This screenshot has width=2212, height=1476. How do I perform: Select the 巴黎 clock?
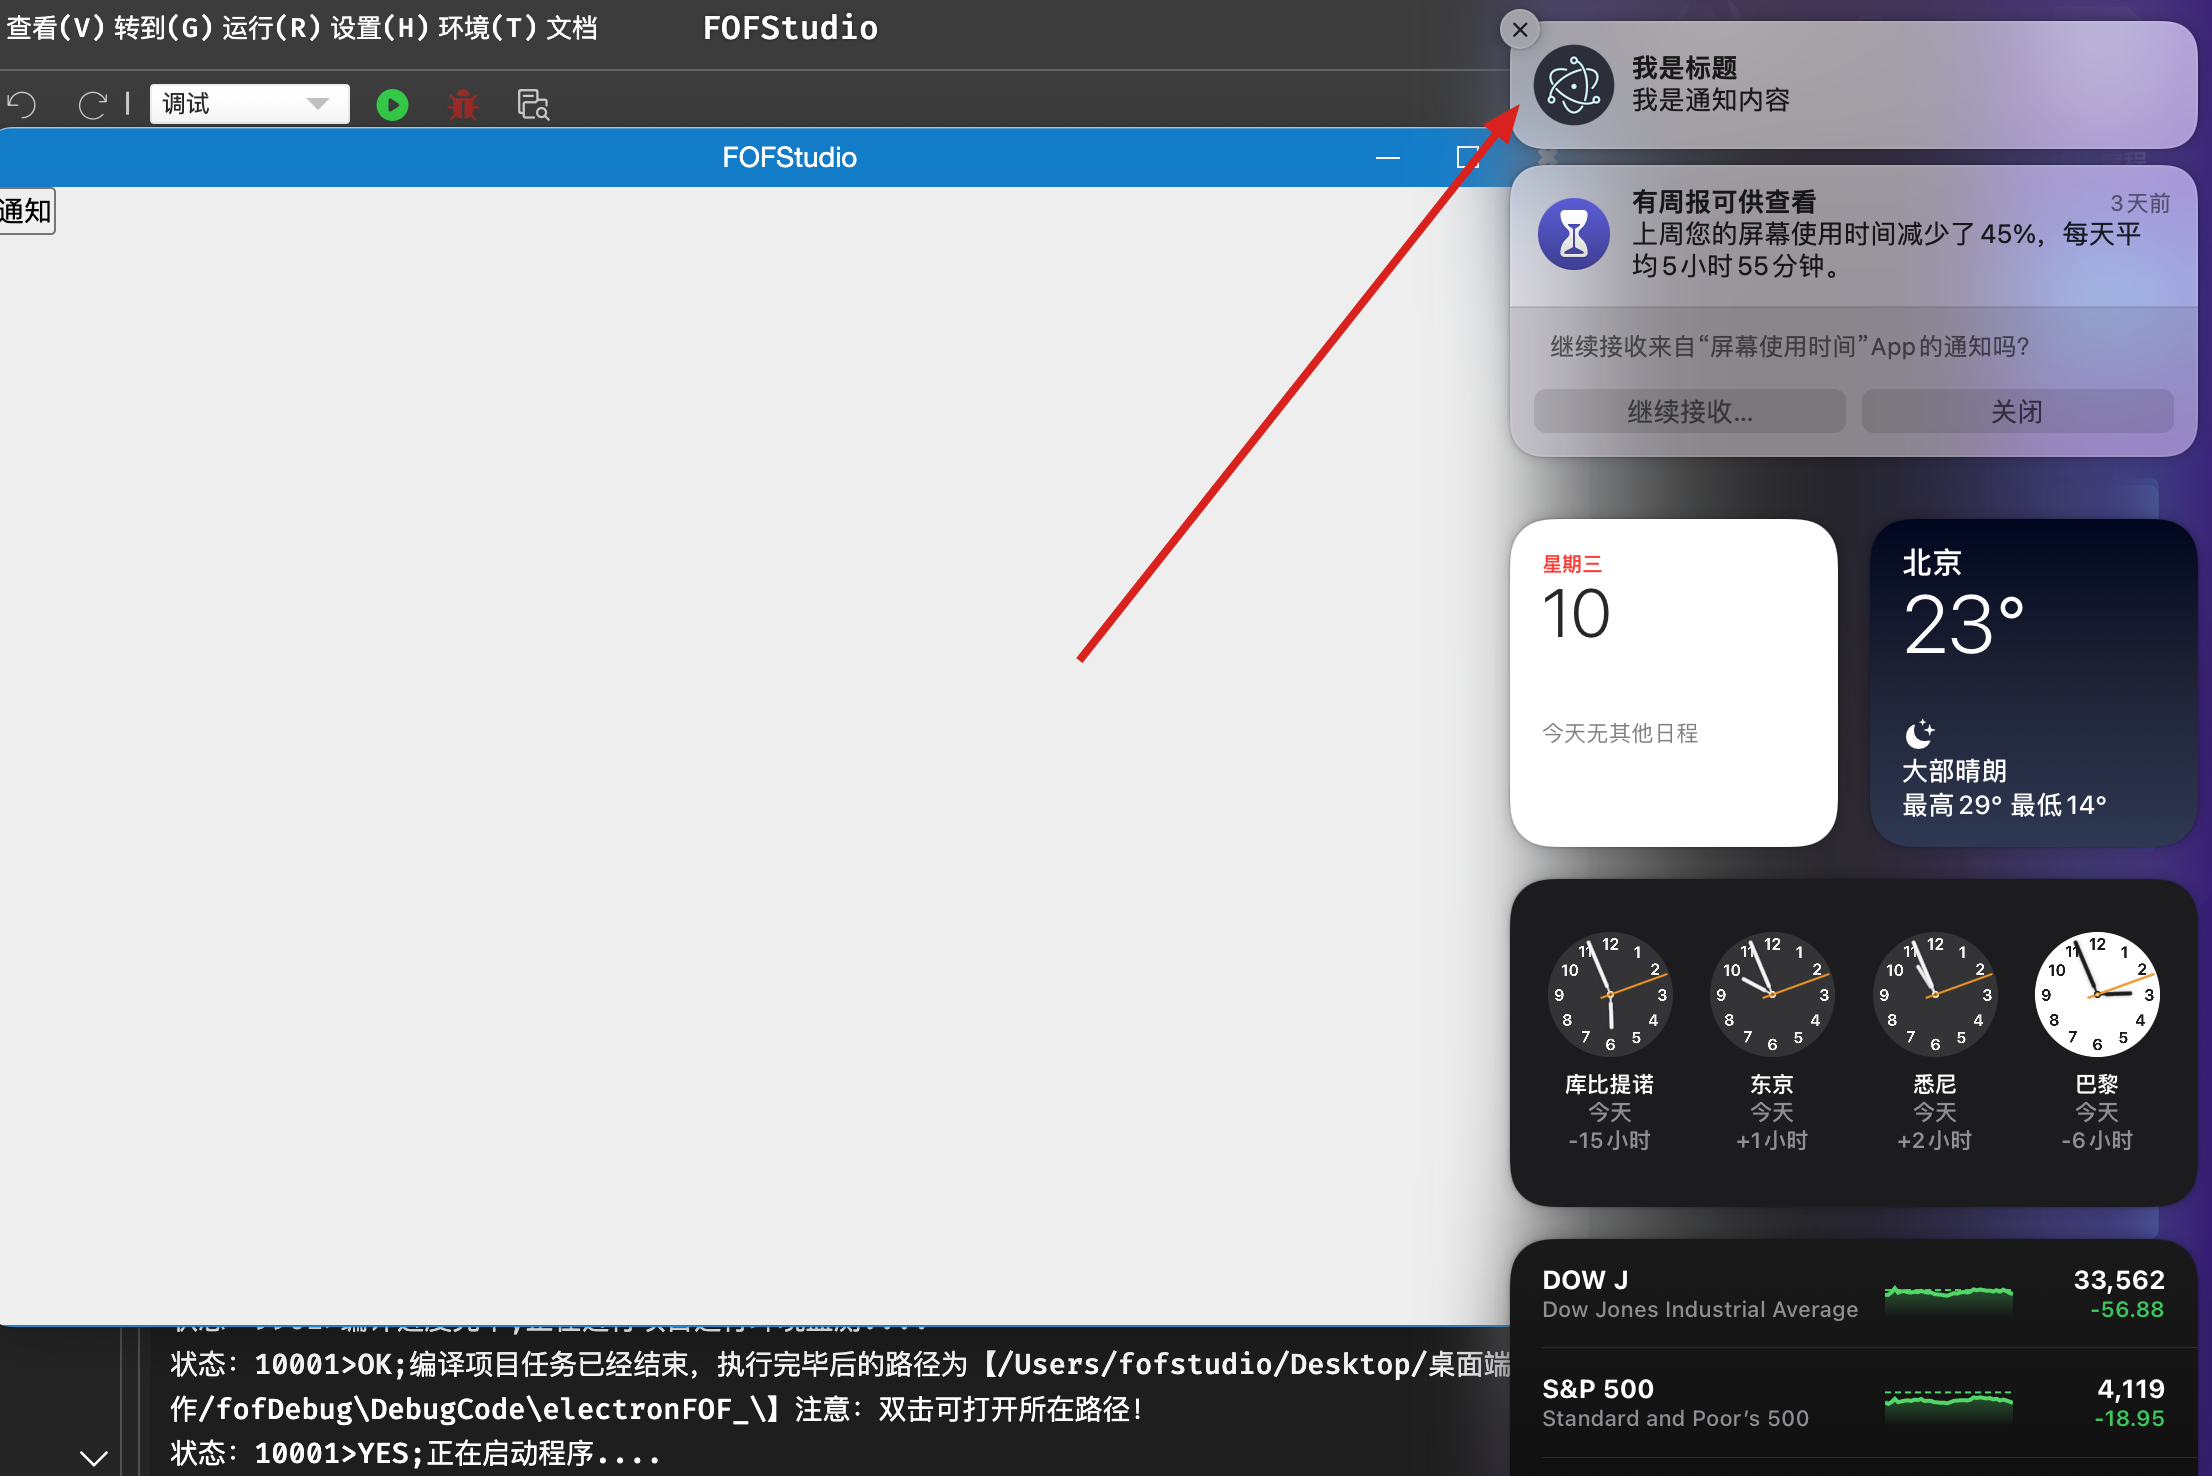point(2097,1042)
